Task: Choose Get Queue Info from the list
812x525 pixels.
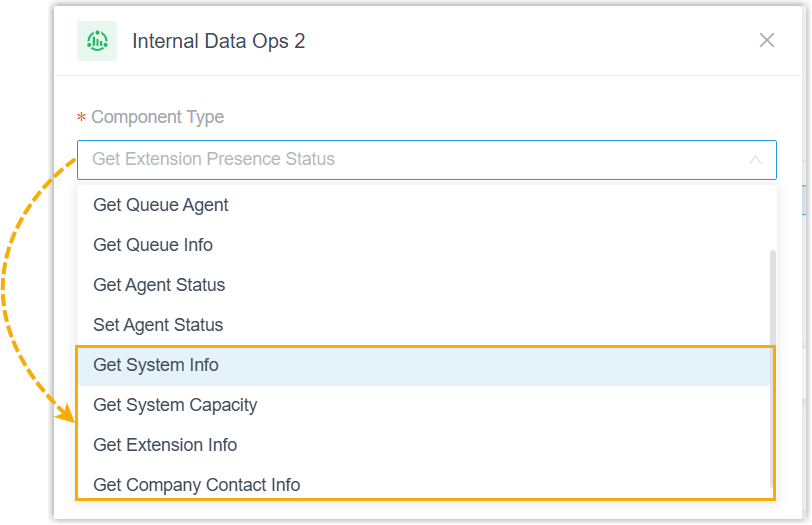Action: tap(153, 245)
